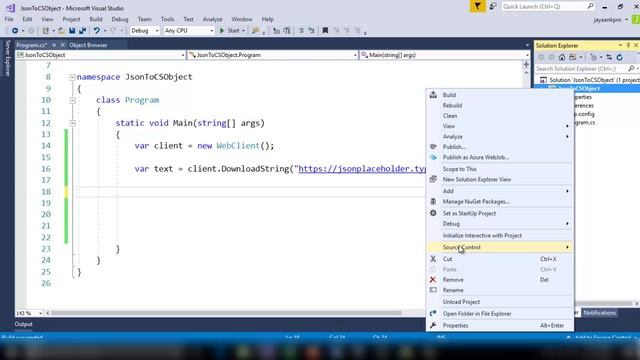Viewport: 640px width, 360px height.
Task: Click the Cut scissors icon in menu
Action: (433, 259)
